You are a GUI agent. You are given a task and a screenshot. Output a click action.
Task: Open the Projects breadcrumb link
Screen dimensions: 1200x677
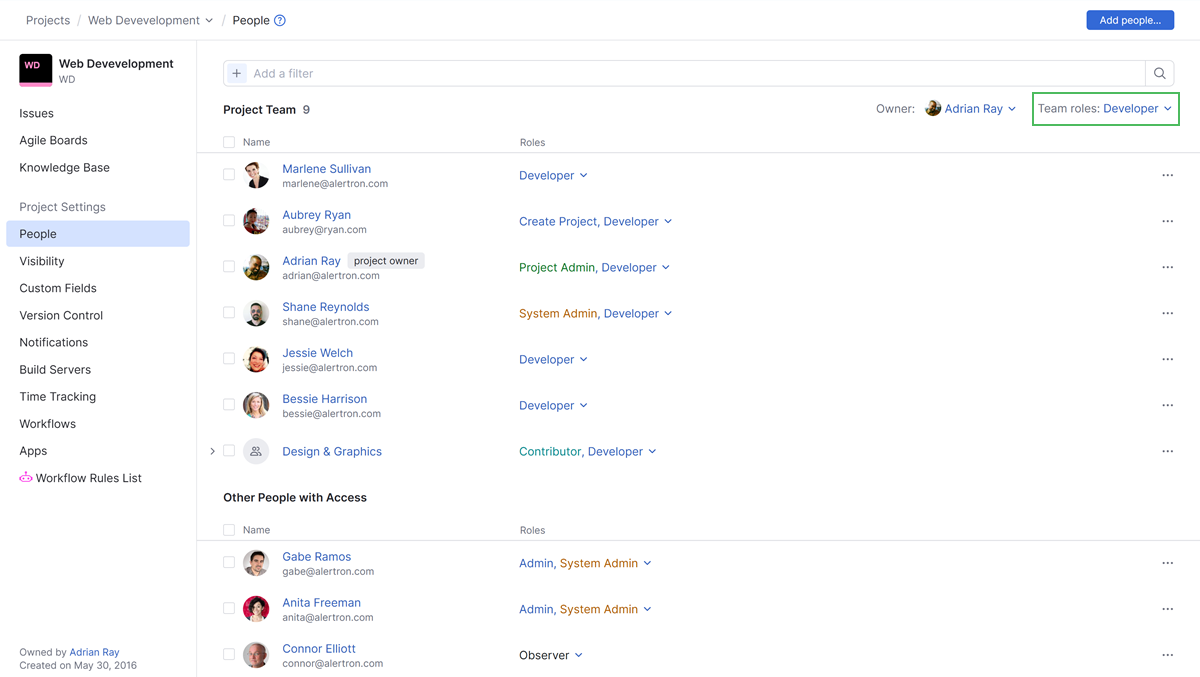tap(47, 19)
